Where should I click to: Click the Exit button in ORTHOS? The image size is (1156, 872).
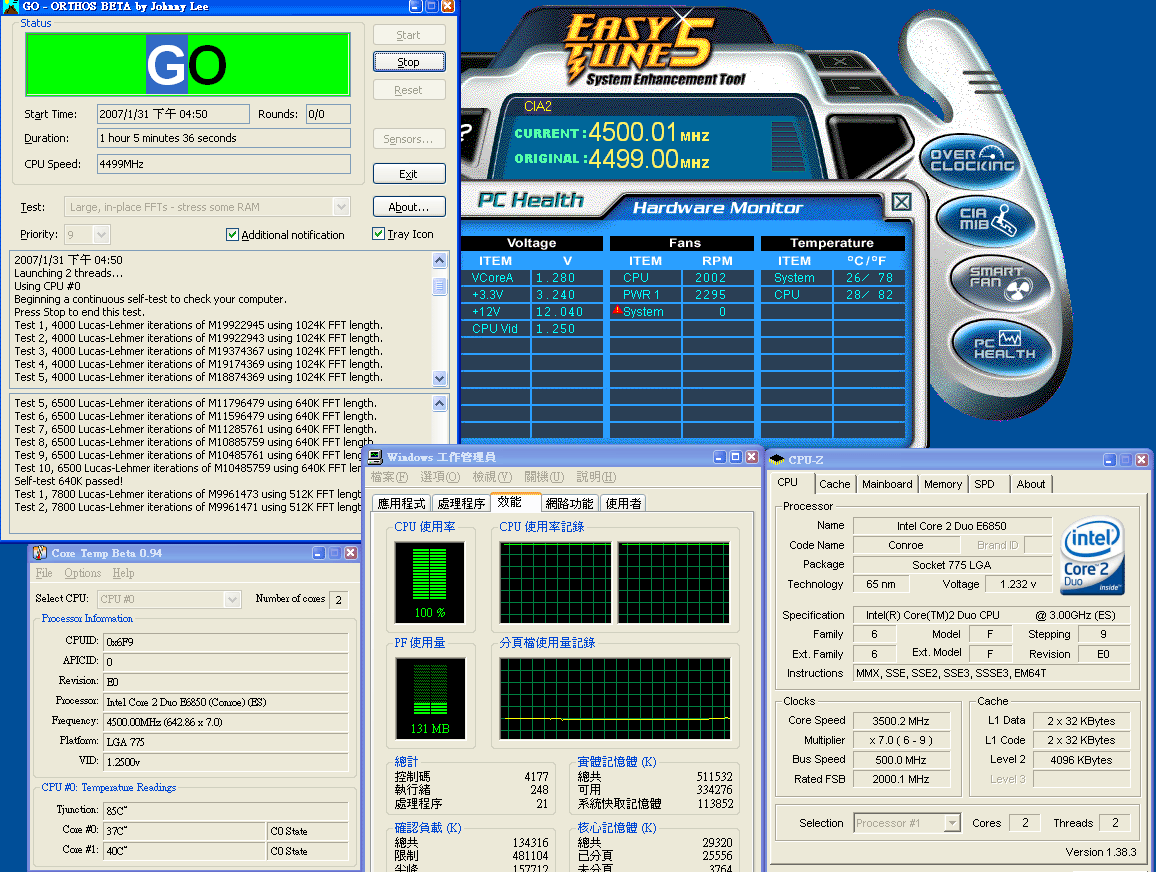coord(408,174)
